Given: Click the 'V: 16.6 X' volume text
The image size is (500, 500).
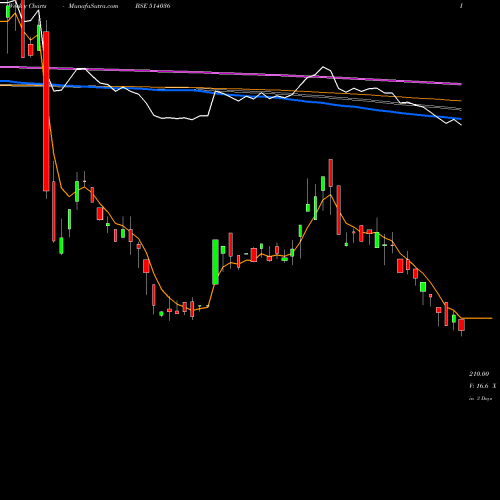Looking at the screenshot, I should [x=482, y=386].
